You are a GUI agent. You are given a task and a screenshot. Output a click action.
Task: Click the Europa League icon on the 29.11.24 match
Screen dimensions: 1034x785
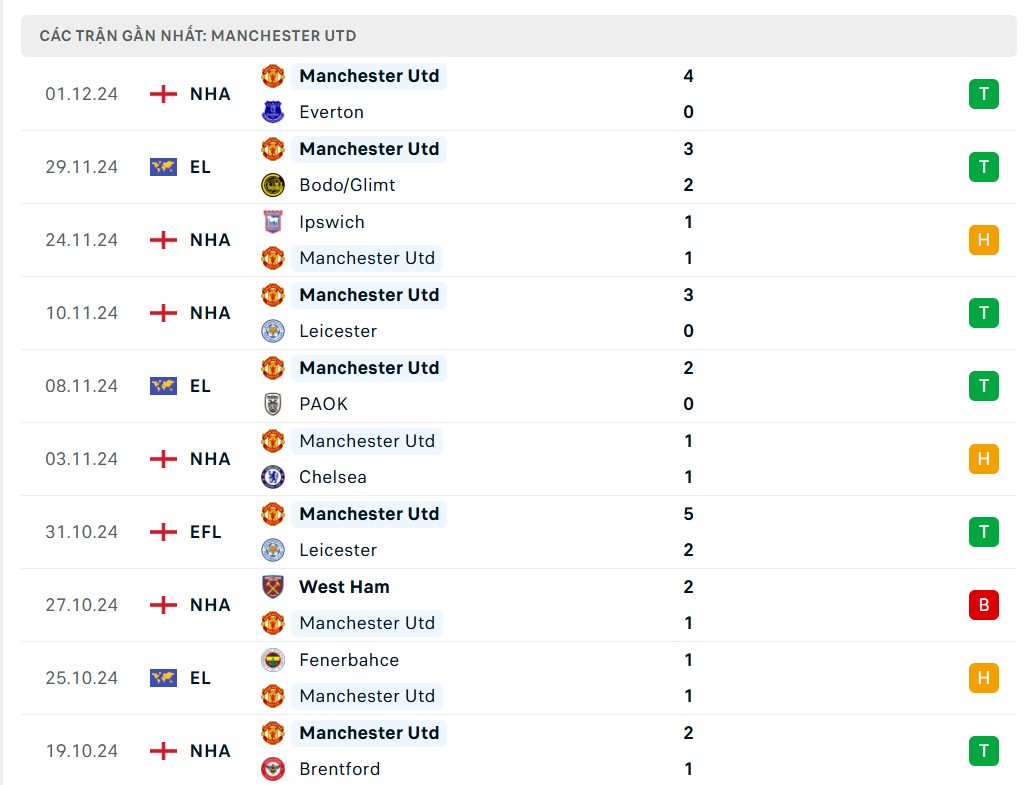(163, 167)
